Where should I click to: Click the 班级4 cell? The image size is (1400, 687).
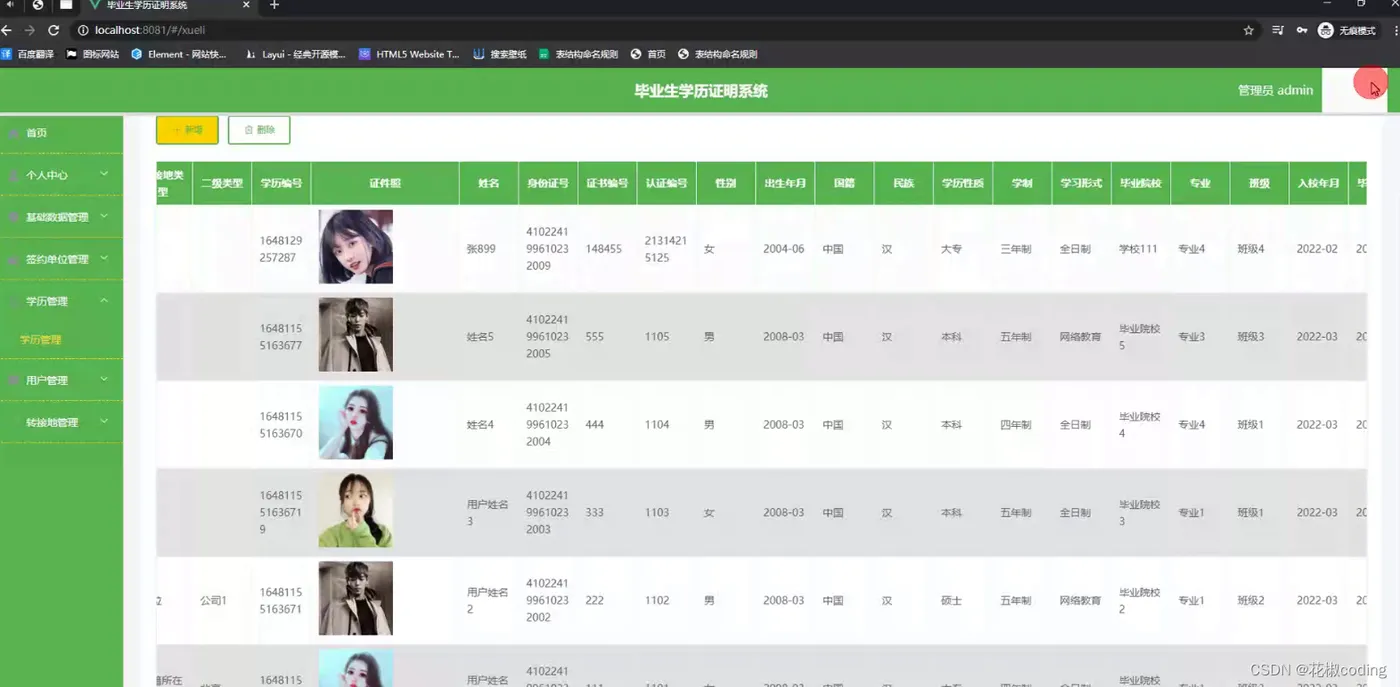[1251, 249]
